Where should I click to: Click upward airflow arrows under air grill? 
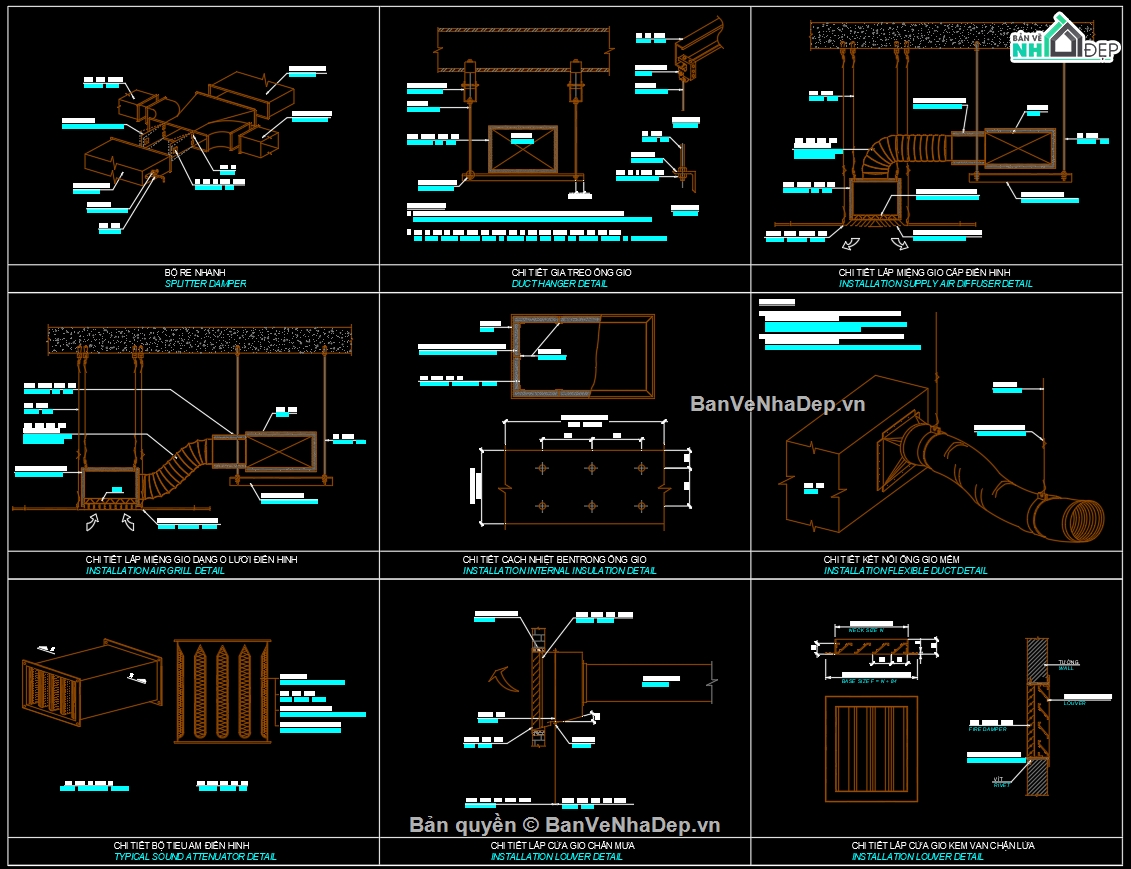click(110, 521)
